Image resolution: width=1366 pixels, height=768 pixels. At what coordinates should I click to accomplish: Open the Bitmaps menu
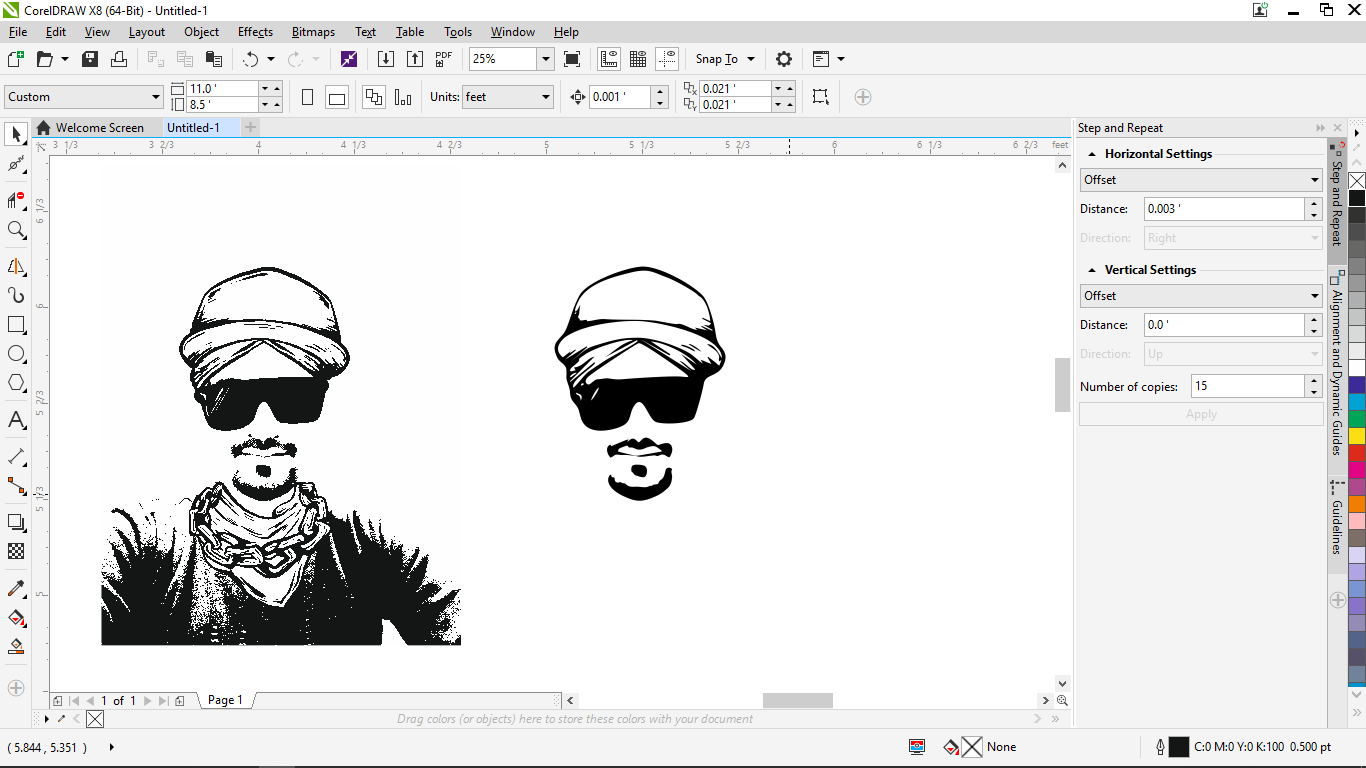point(313,32)
